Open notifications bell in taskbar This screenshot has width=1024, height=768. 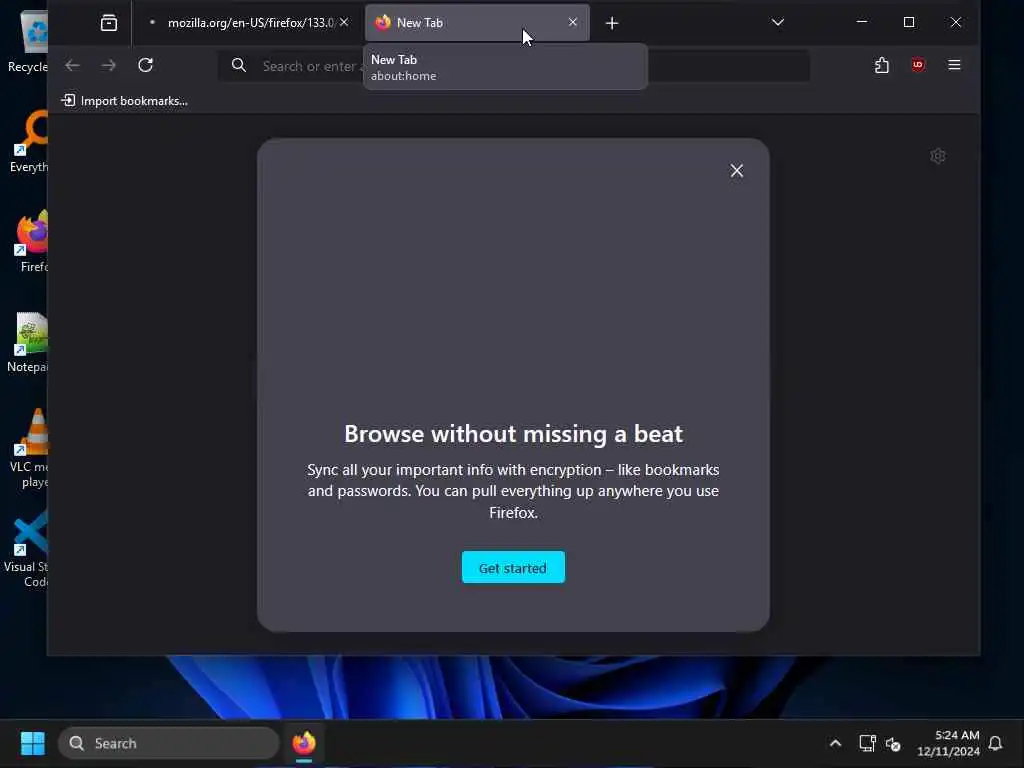point(995,743)
